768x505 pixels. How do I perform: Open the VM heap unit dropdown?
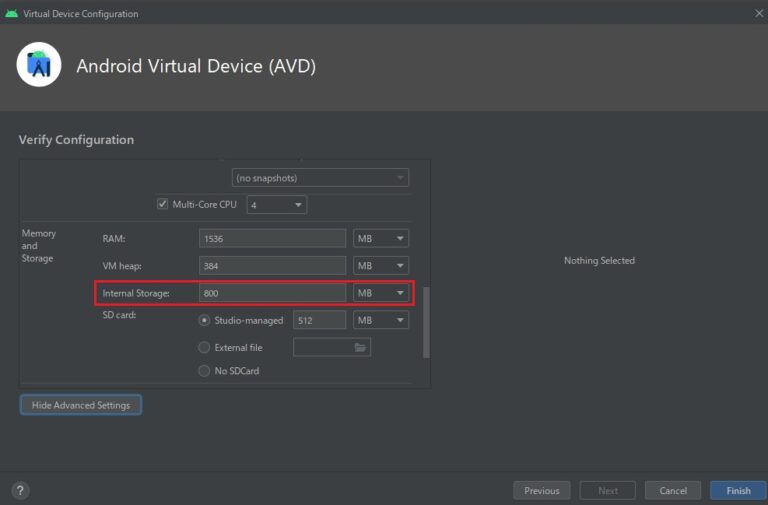[x=381, y=265]
